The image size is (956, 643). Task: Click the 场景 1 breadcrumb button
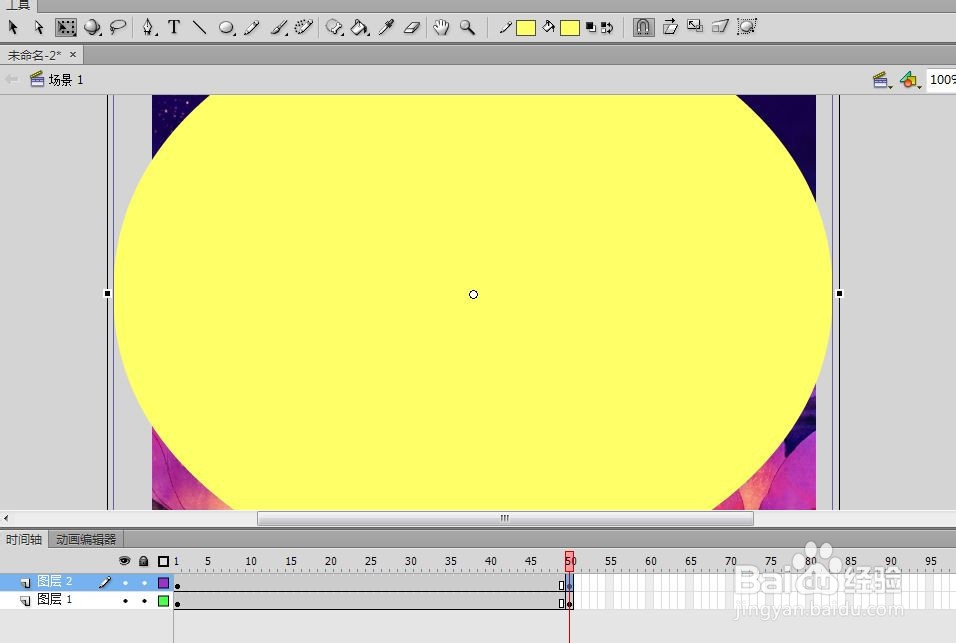tap(55, 79)
